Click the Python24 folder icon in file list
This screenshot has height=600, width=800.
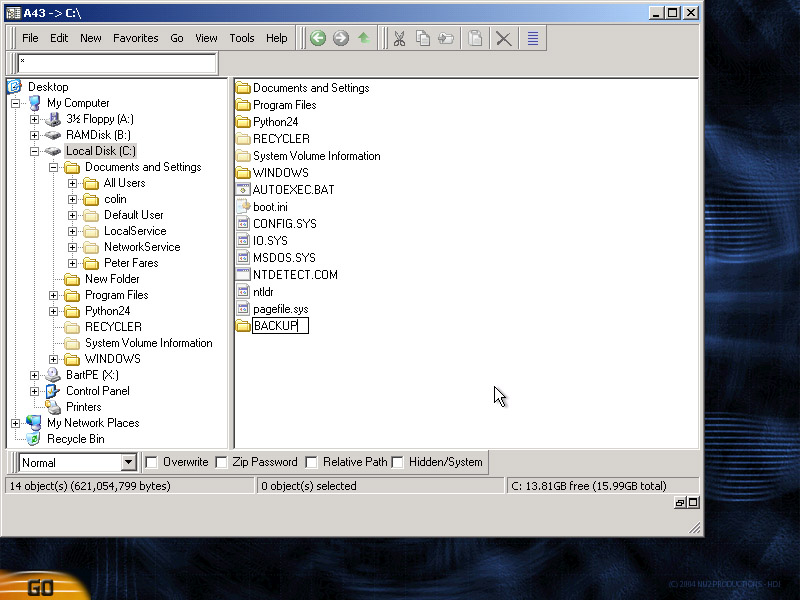point(243,121)
